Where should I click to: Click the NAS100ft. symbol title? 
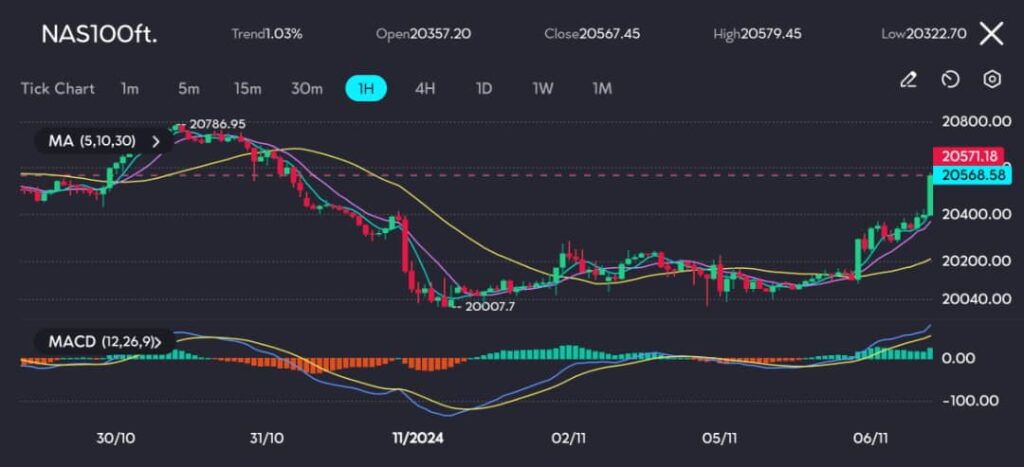coord(99,34)
